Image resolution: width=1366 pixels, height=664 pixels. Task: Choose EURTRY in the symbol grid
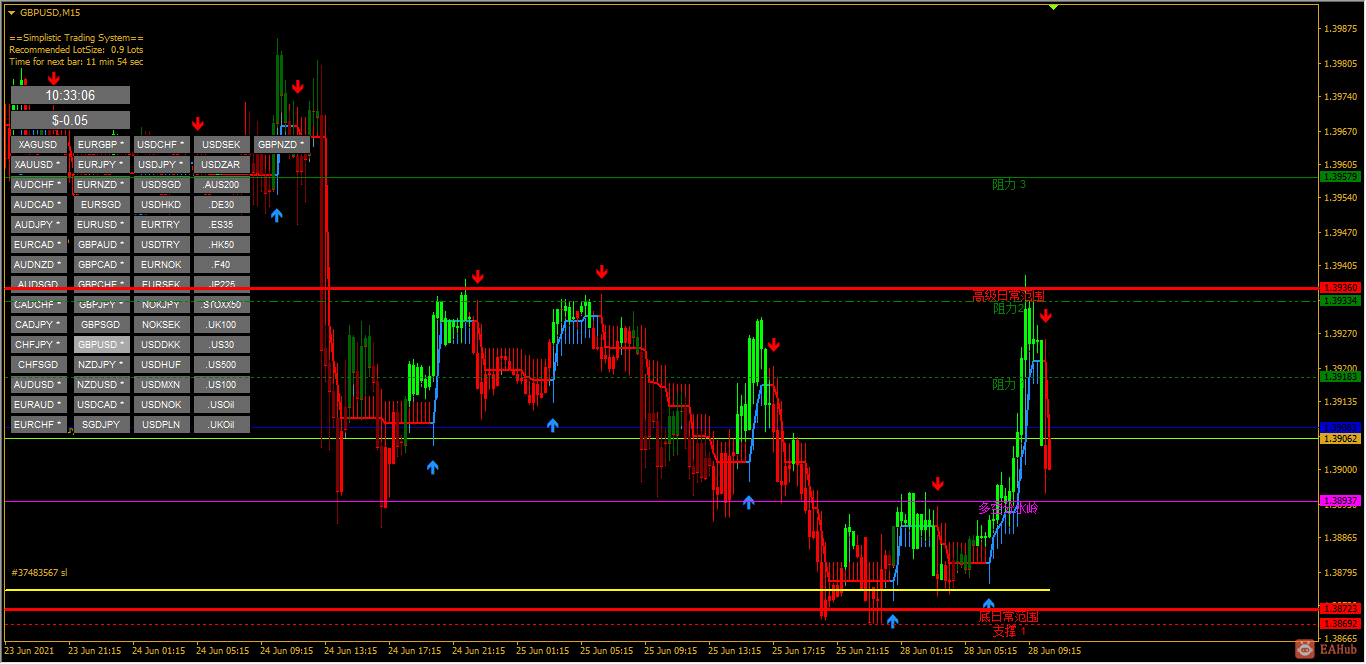click(x=161, y=225)
